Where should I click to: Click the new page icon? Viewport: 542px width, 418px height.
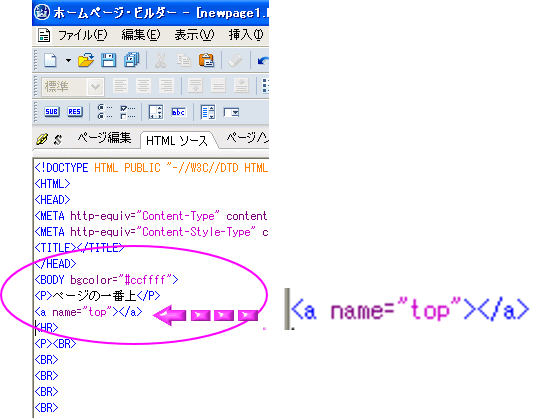[x=50, y=61]
